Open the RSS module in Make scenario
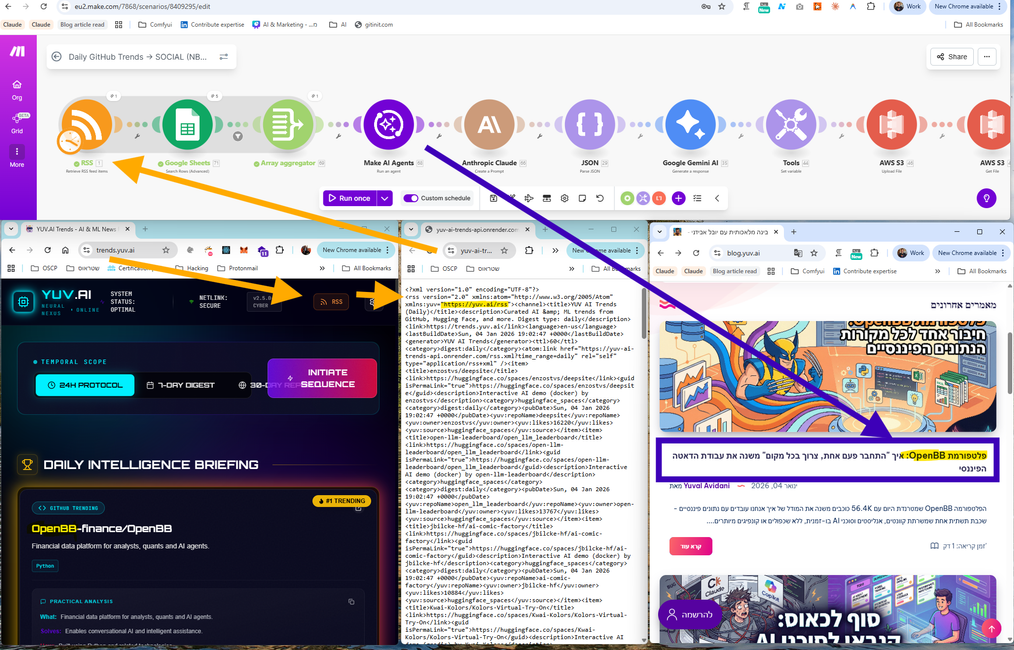 (x=87, y=124)
